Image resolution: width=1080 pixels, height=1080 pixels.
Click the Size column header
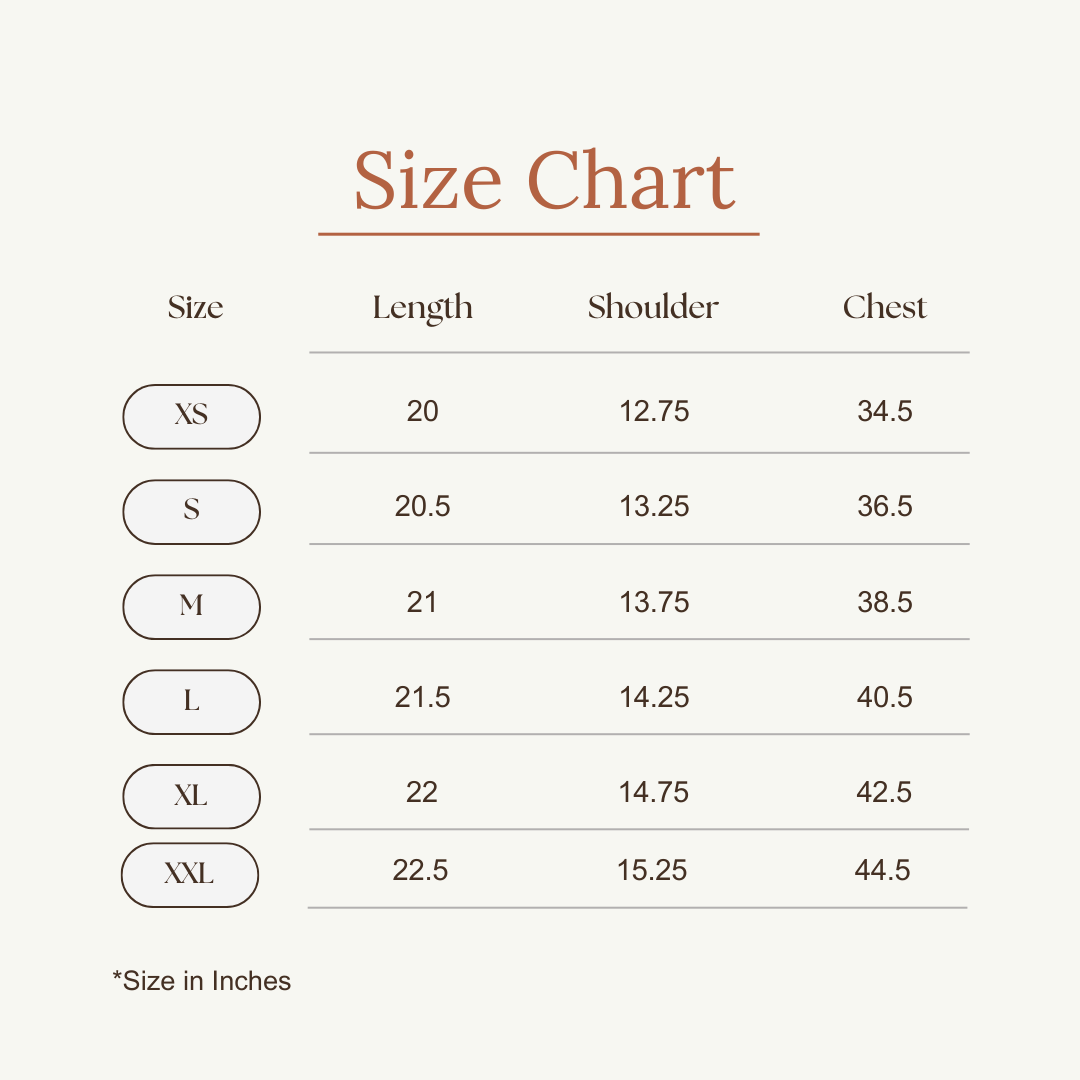point(195,307)
